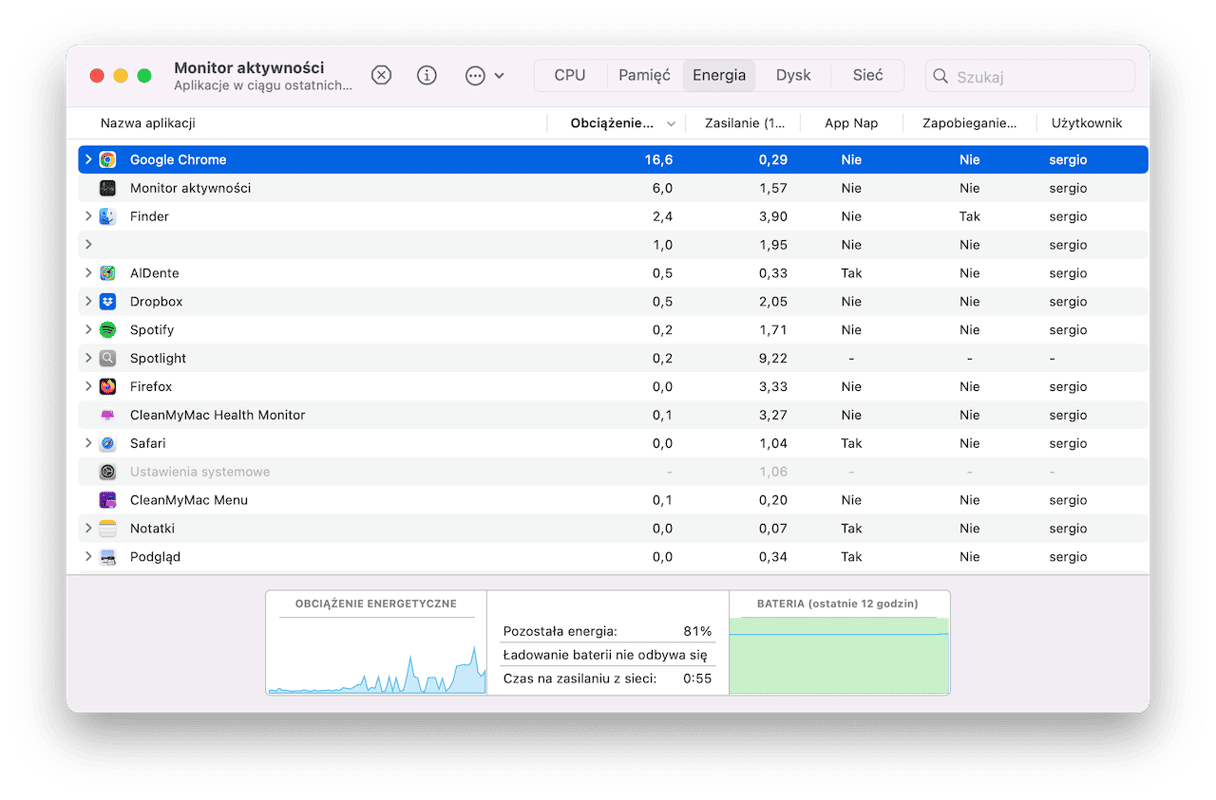The image size is (1216, 800).
Task: Select the Monitor aktywności row name
Action: pyautogui.click(x=190, y=188)
